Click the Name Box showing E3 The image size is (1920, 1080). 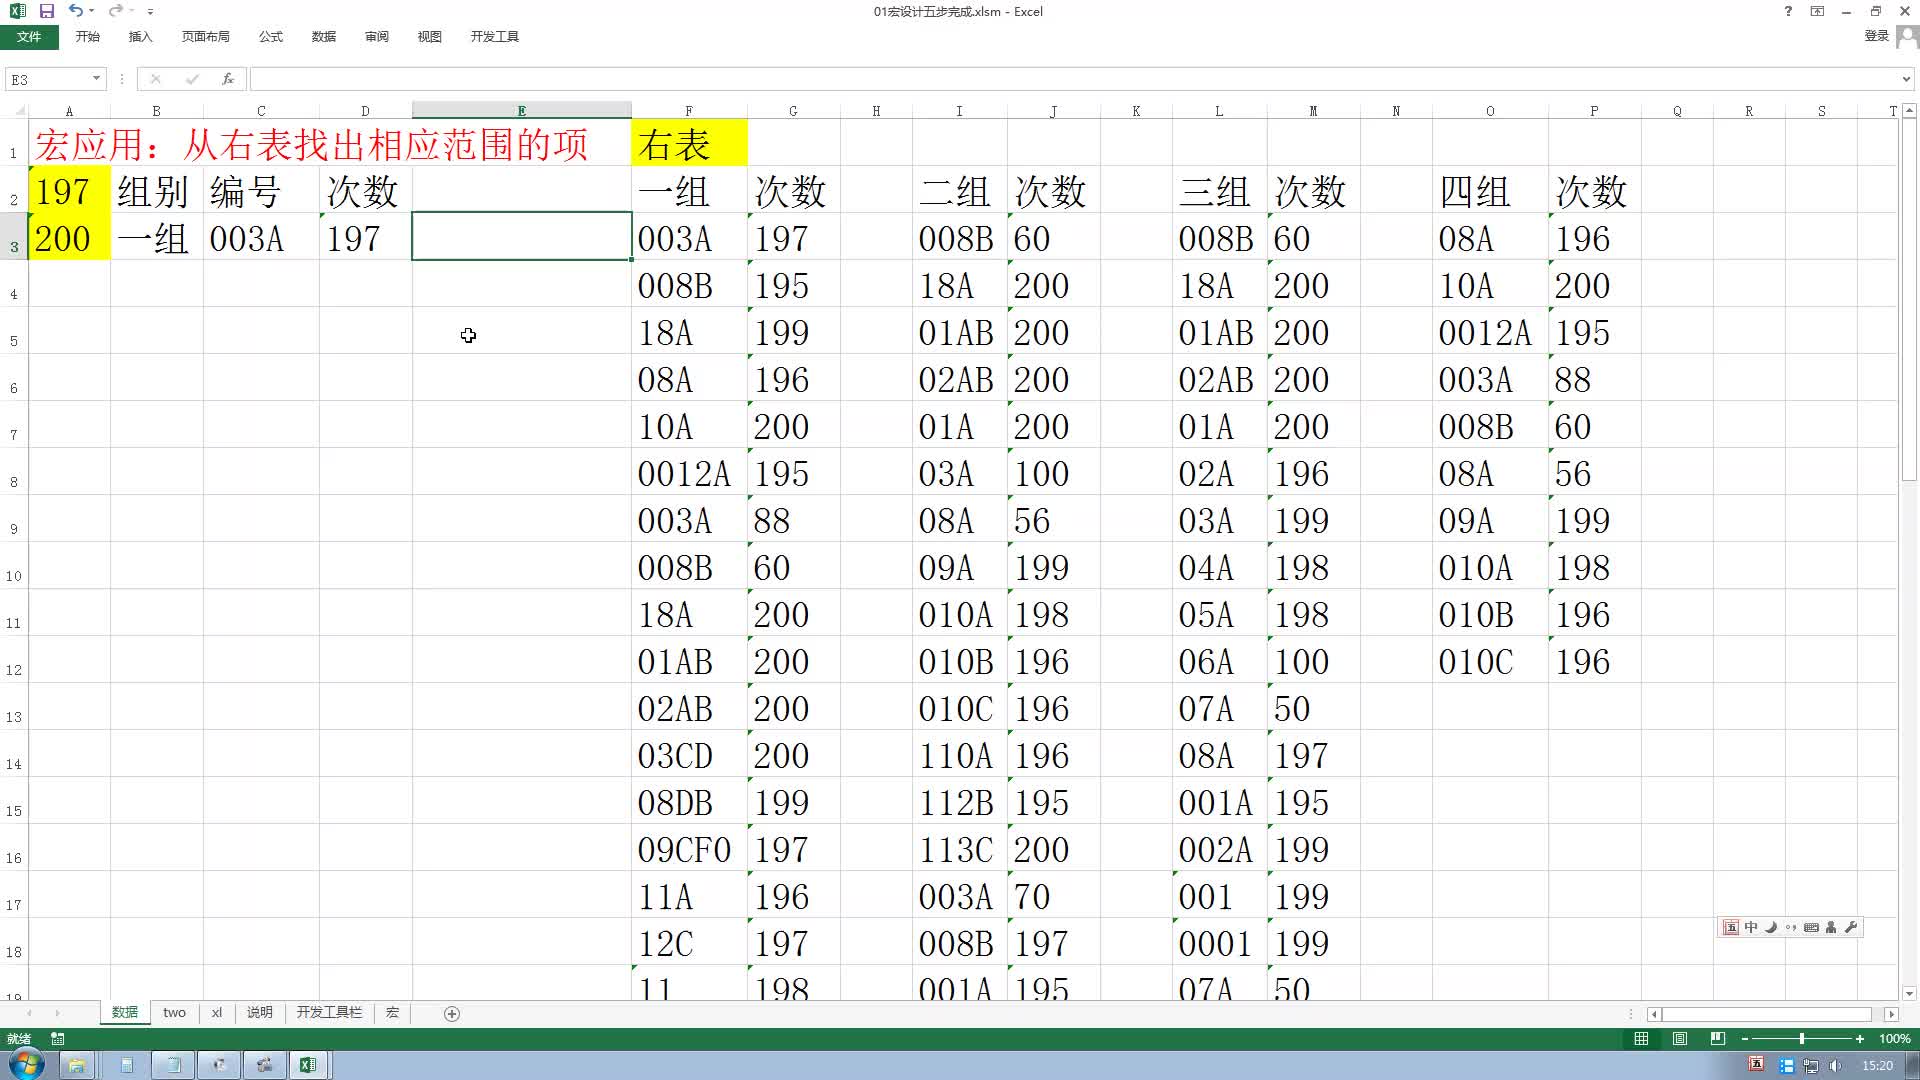pos(47,79)
